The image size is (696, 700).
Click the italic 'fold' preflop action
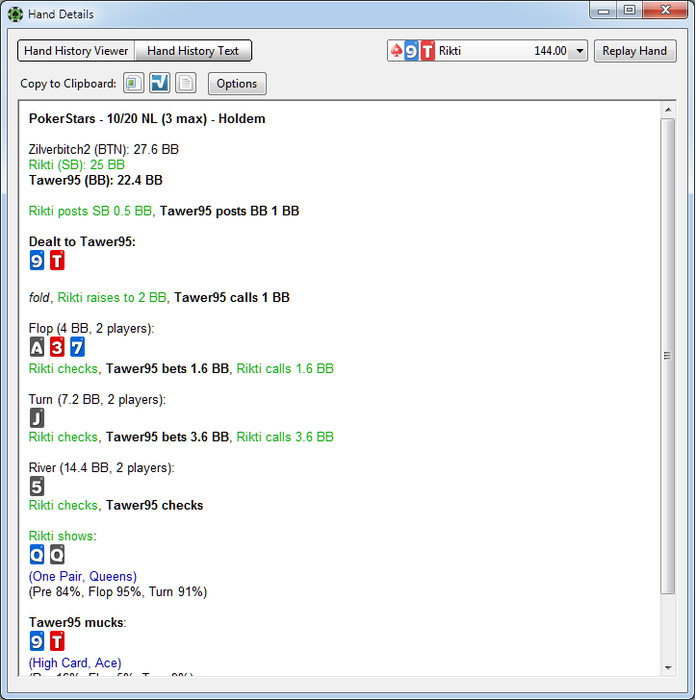pyautogui.click(x=39, y=297)
